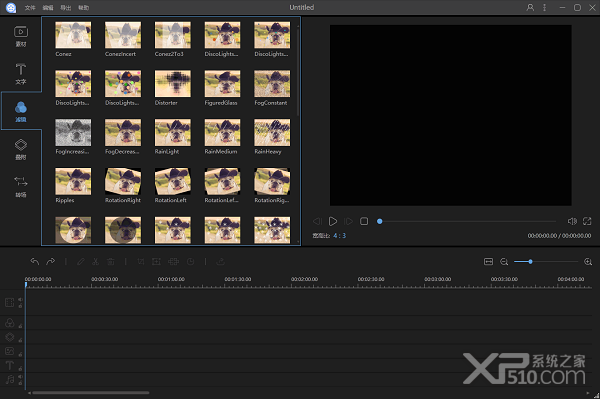
Task: Select the RotationLeft filter thumbnail
Action: [x=173, y=181]
